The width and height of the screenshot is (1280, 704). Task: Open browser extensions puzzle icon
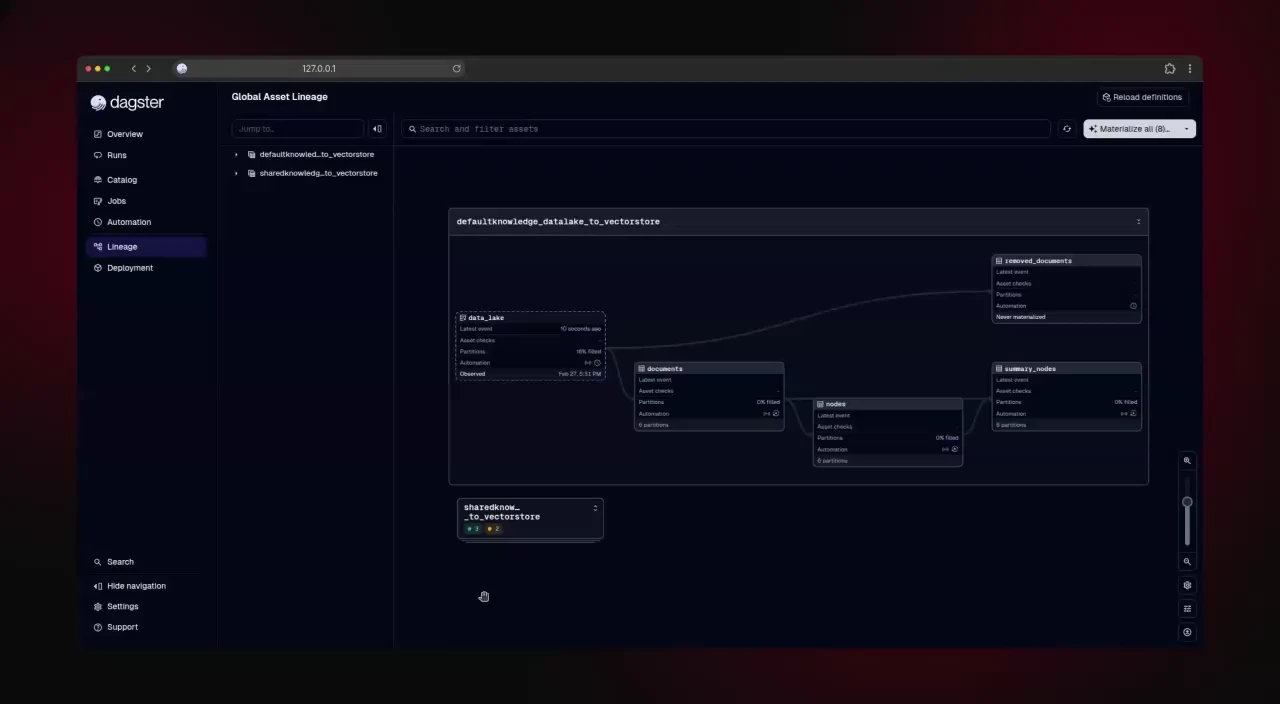click(1170, 69)
